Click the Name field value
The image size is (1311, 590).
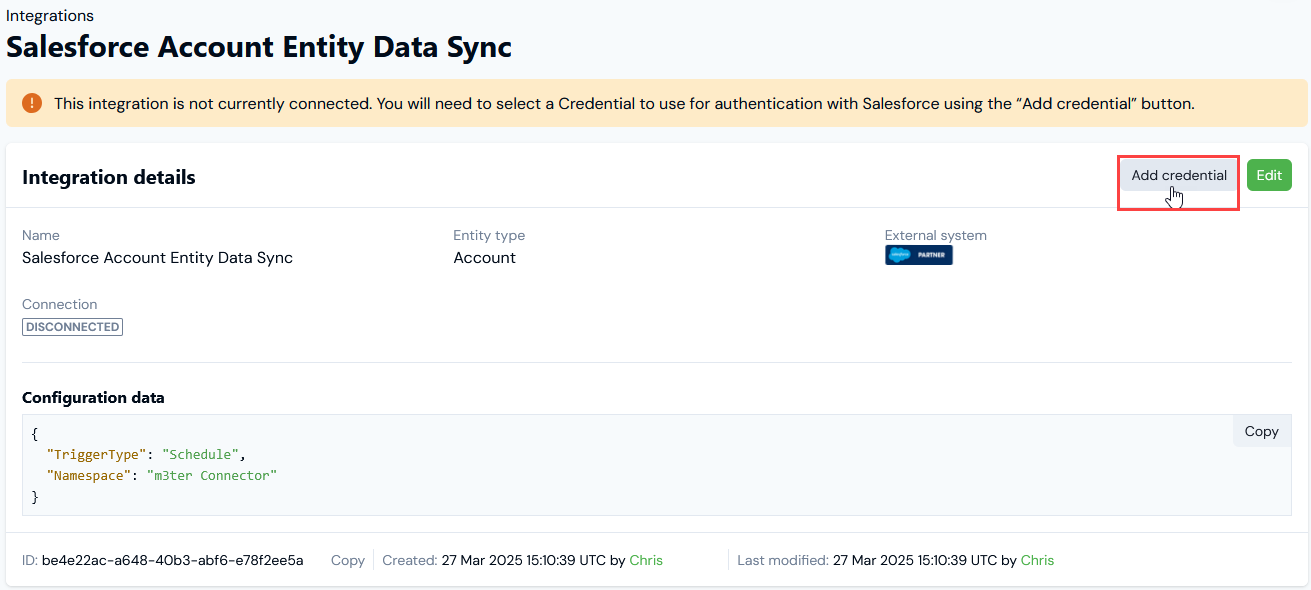point(157,257)
